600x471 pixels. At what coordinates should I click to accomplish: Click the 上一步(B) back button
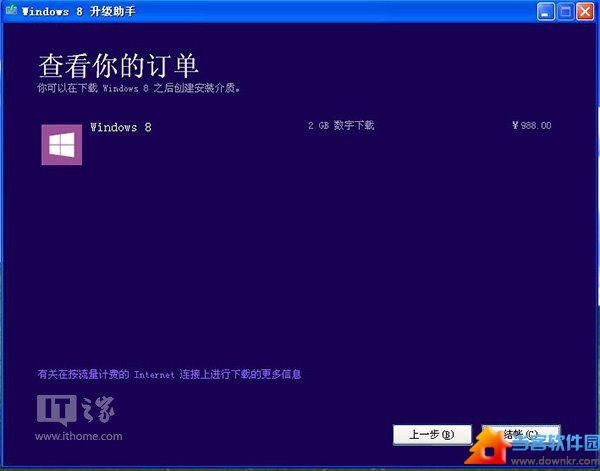pyautogui.click(x=432, y=435)
